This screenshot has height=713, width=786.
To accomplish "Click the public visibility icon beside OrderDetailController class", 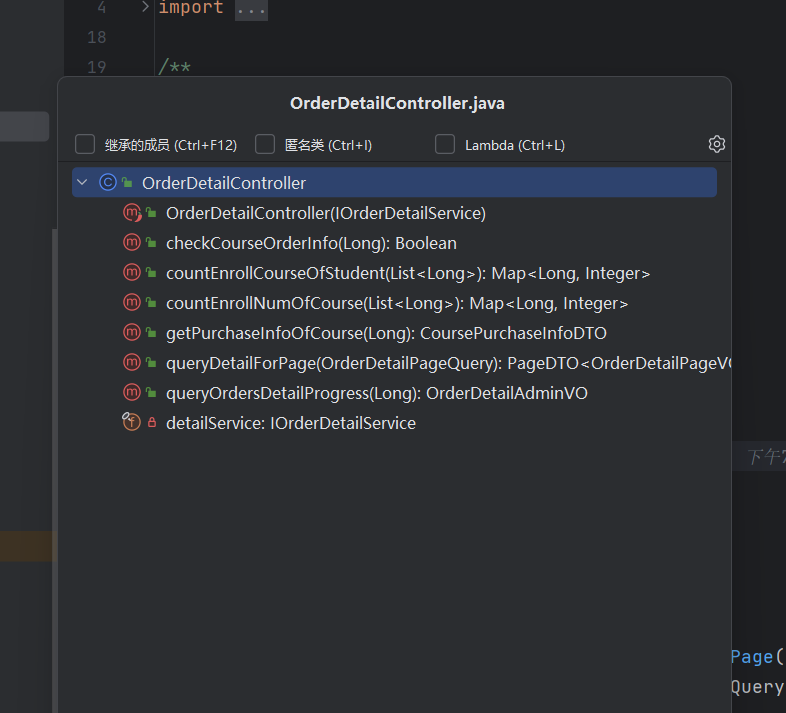I will coord(127,183).
